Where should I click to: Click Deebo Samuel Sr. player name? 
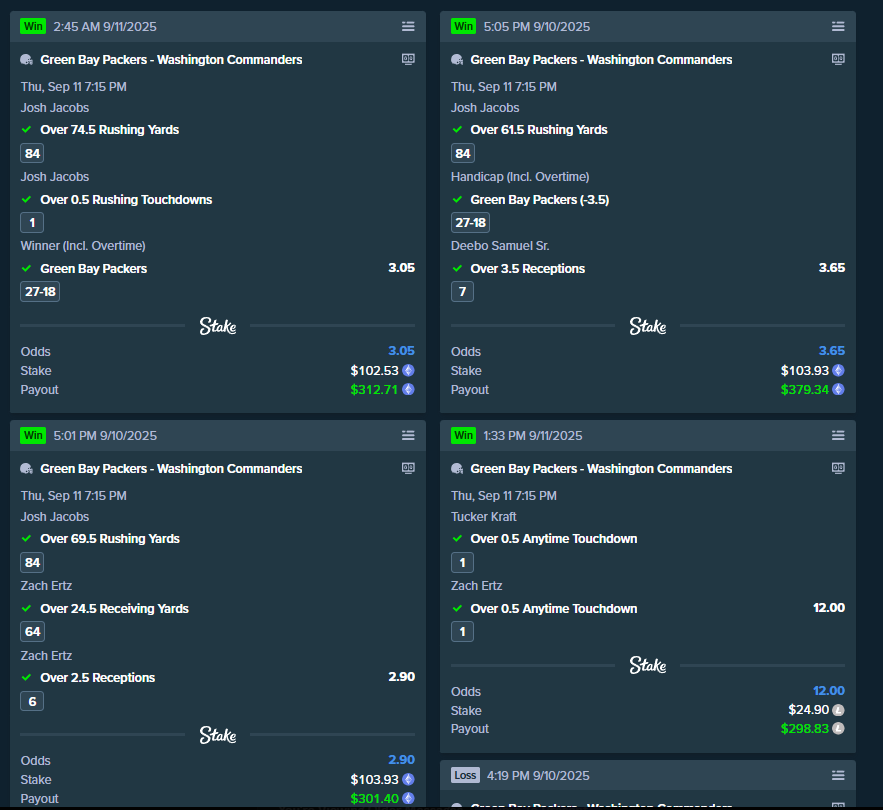(500, 246)
